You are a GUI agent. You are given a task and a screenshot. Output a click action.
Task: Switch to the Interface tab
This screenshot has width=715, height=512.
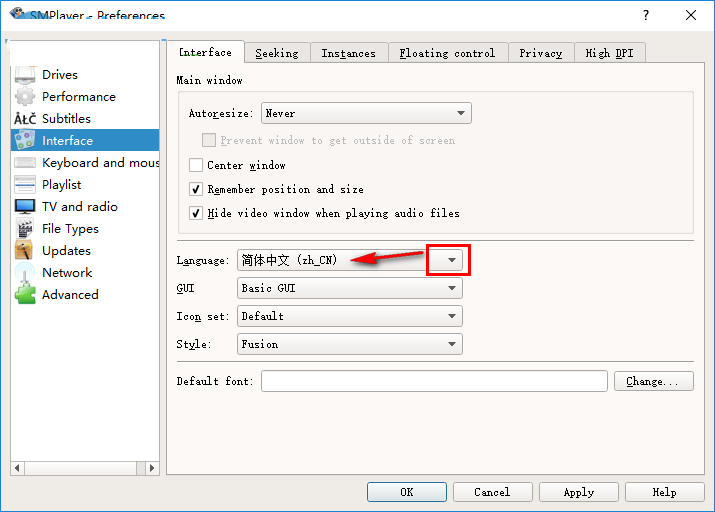(x=205, y=52)
